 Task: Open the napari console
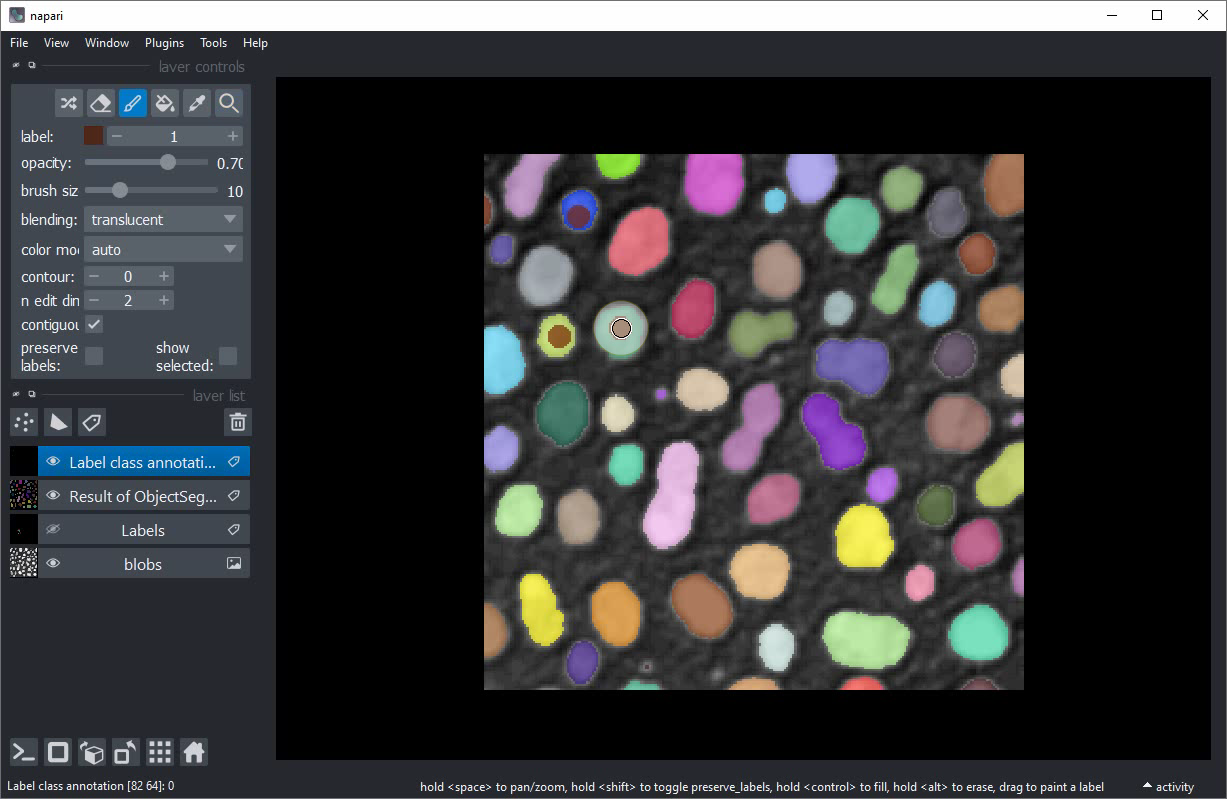click(x=24, y=752)
